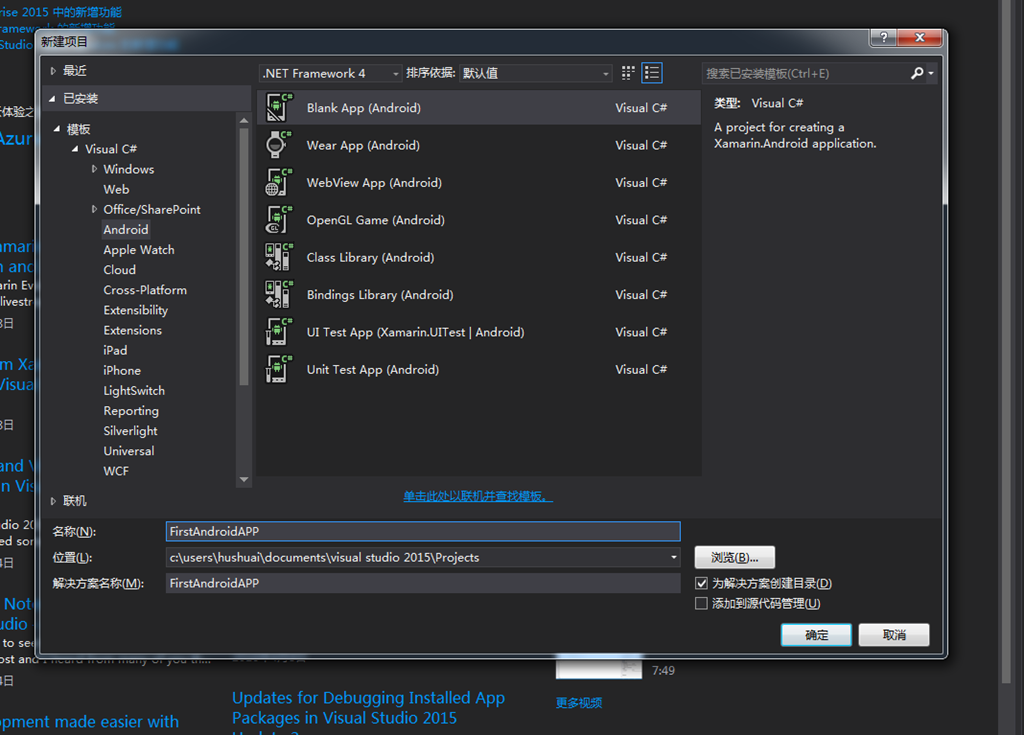Click the UI Test App template icon
Viewport: 1024px width, 735px height.
tap(278, 332)
